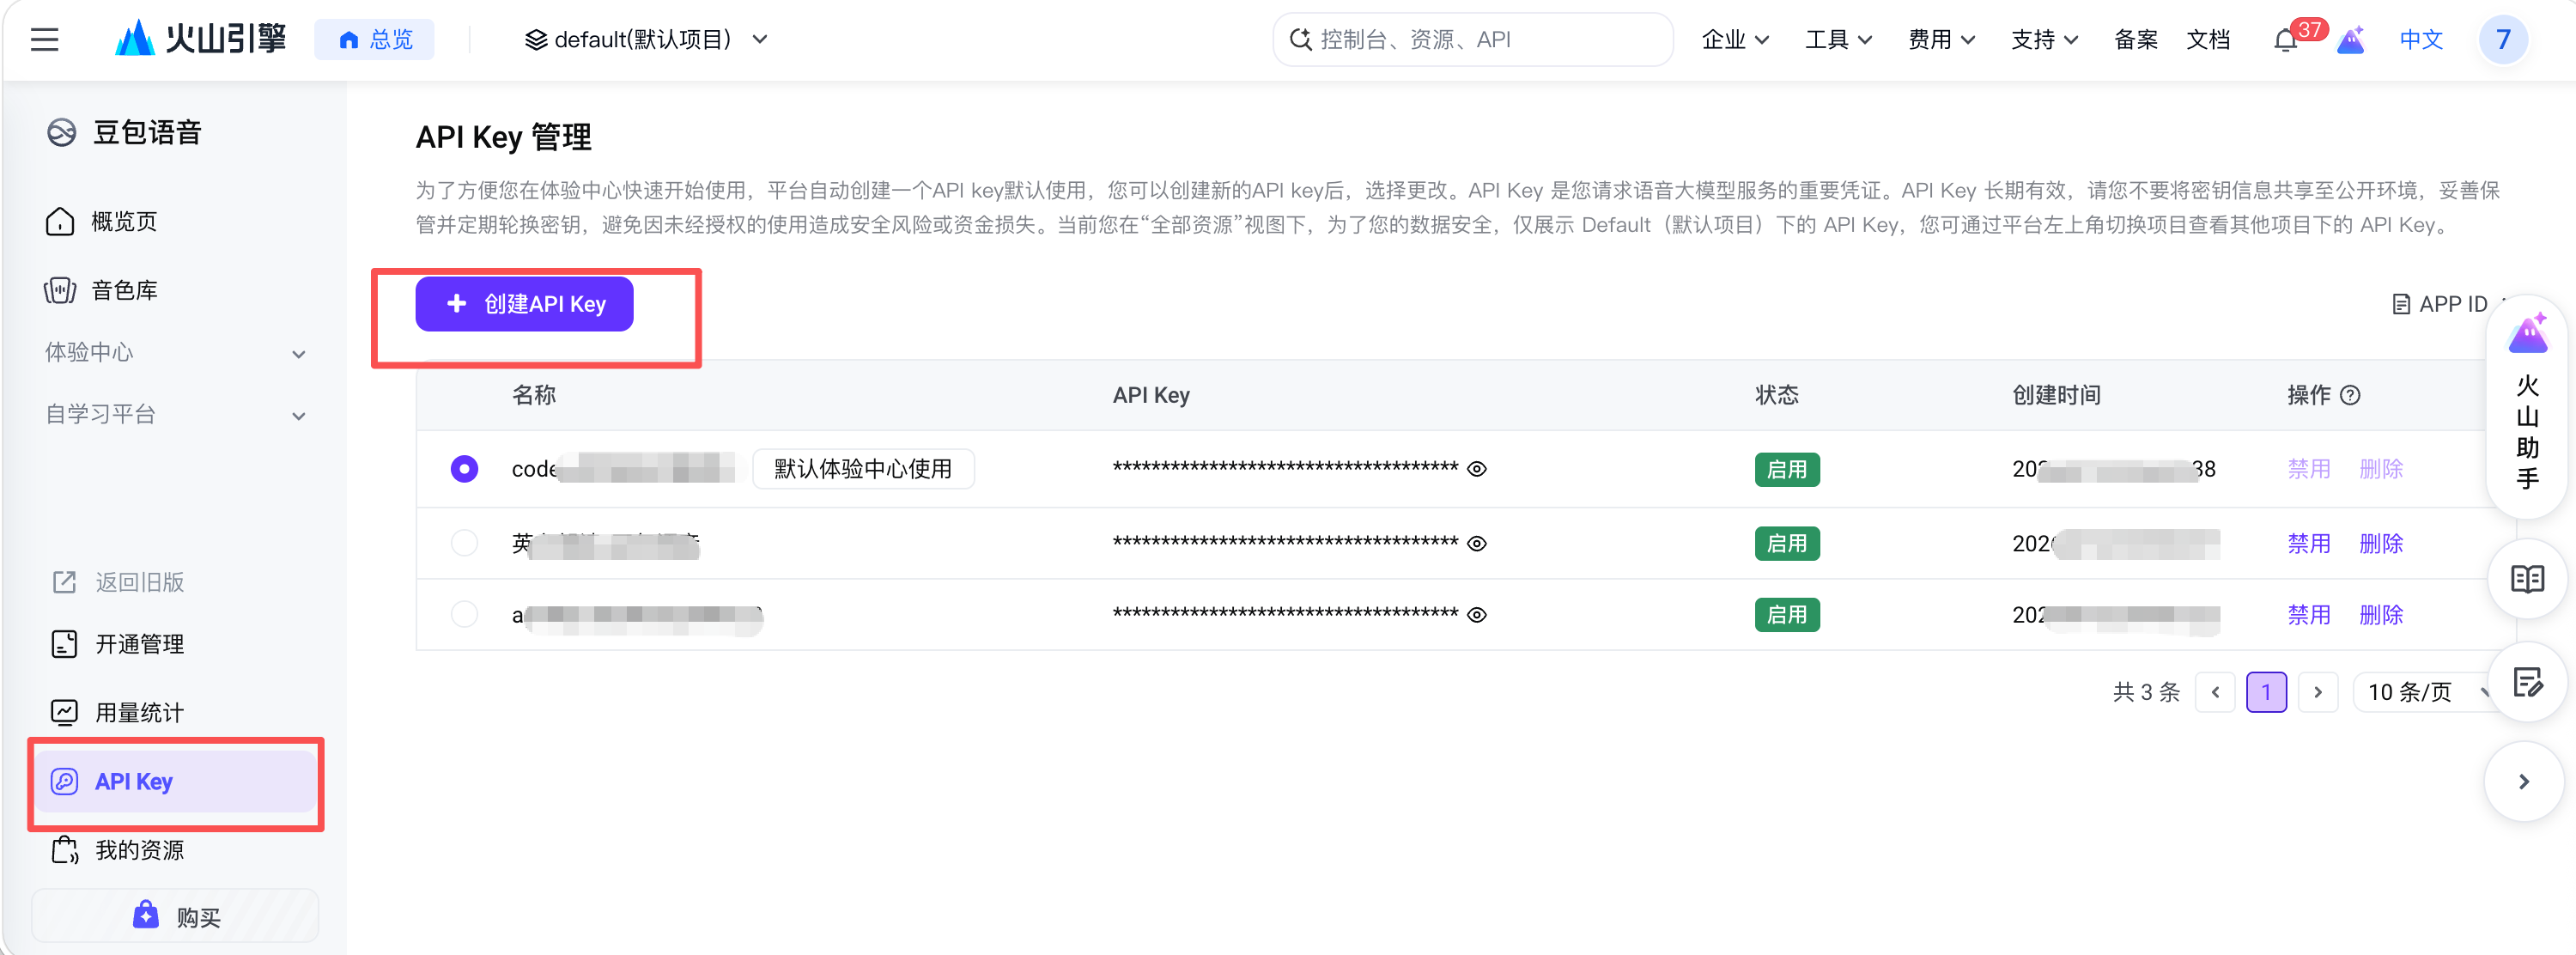
Task: Click 删除 in the code row
Action: 2380,468
